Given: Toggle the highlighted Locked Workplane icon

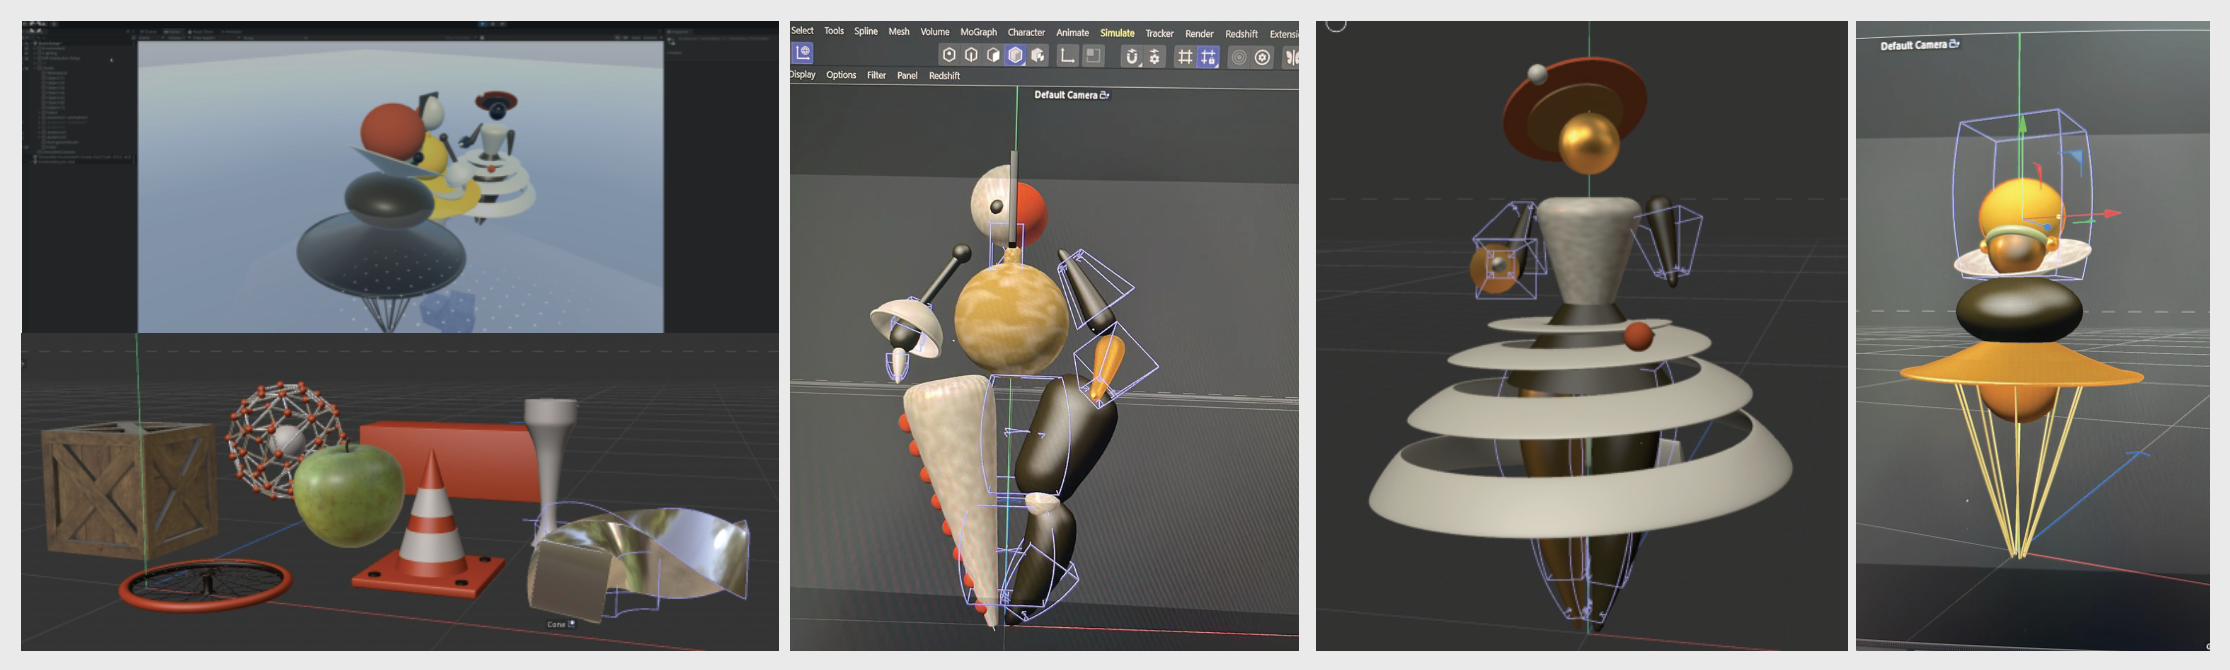Looking at the screenshot, I should 1208,57.
